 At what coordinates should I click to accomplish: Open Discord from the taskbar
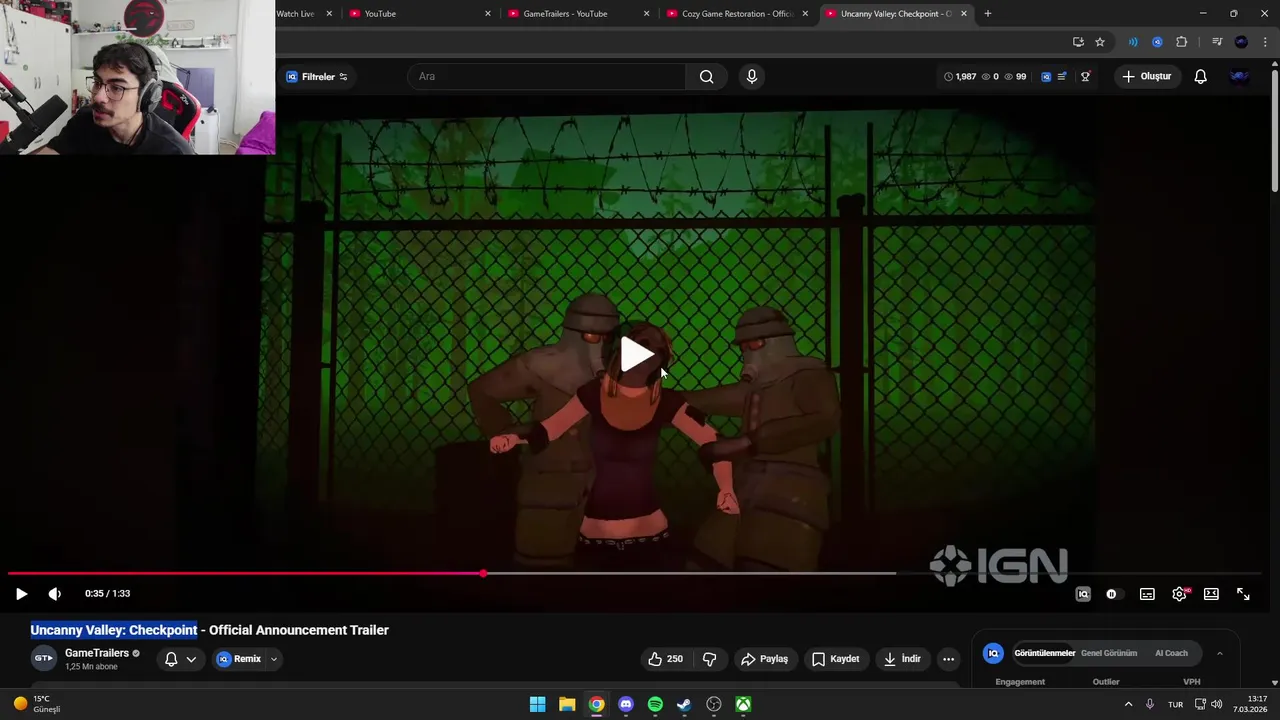pyautogui.click(x=626, y=705)
